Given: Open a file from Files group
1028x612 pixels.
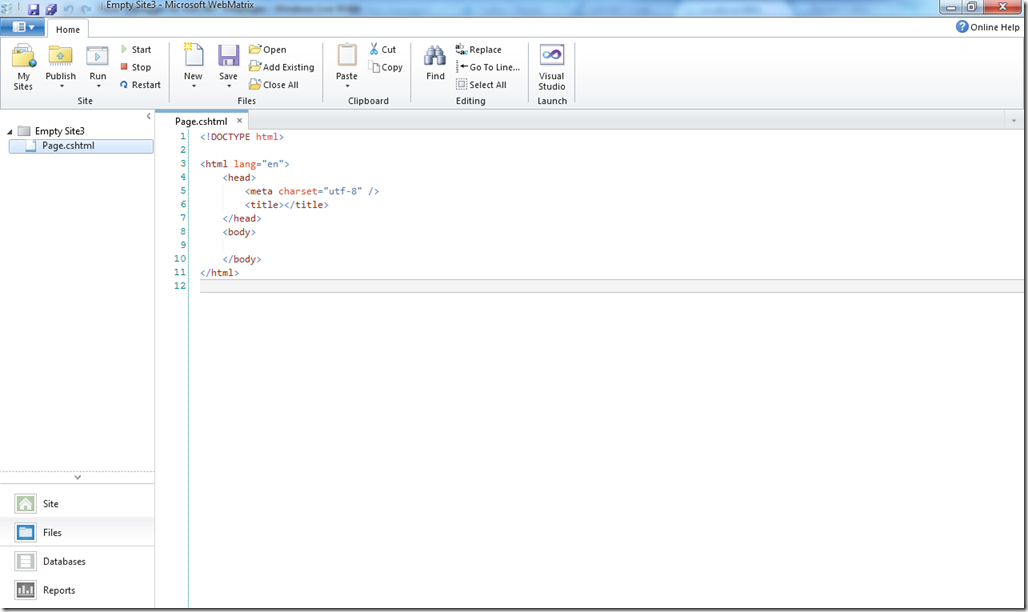Looking at the screenshot, I should 267,50.
